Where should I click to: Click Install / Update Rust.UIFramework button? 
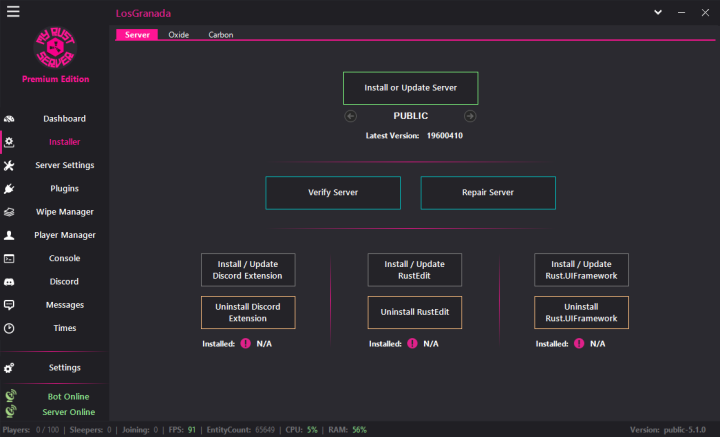pyautogui.click(x=581, y=270)
